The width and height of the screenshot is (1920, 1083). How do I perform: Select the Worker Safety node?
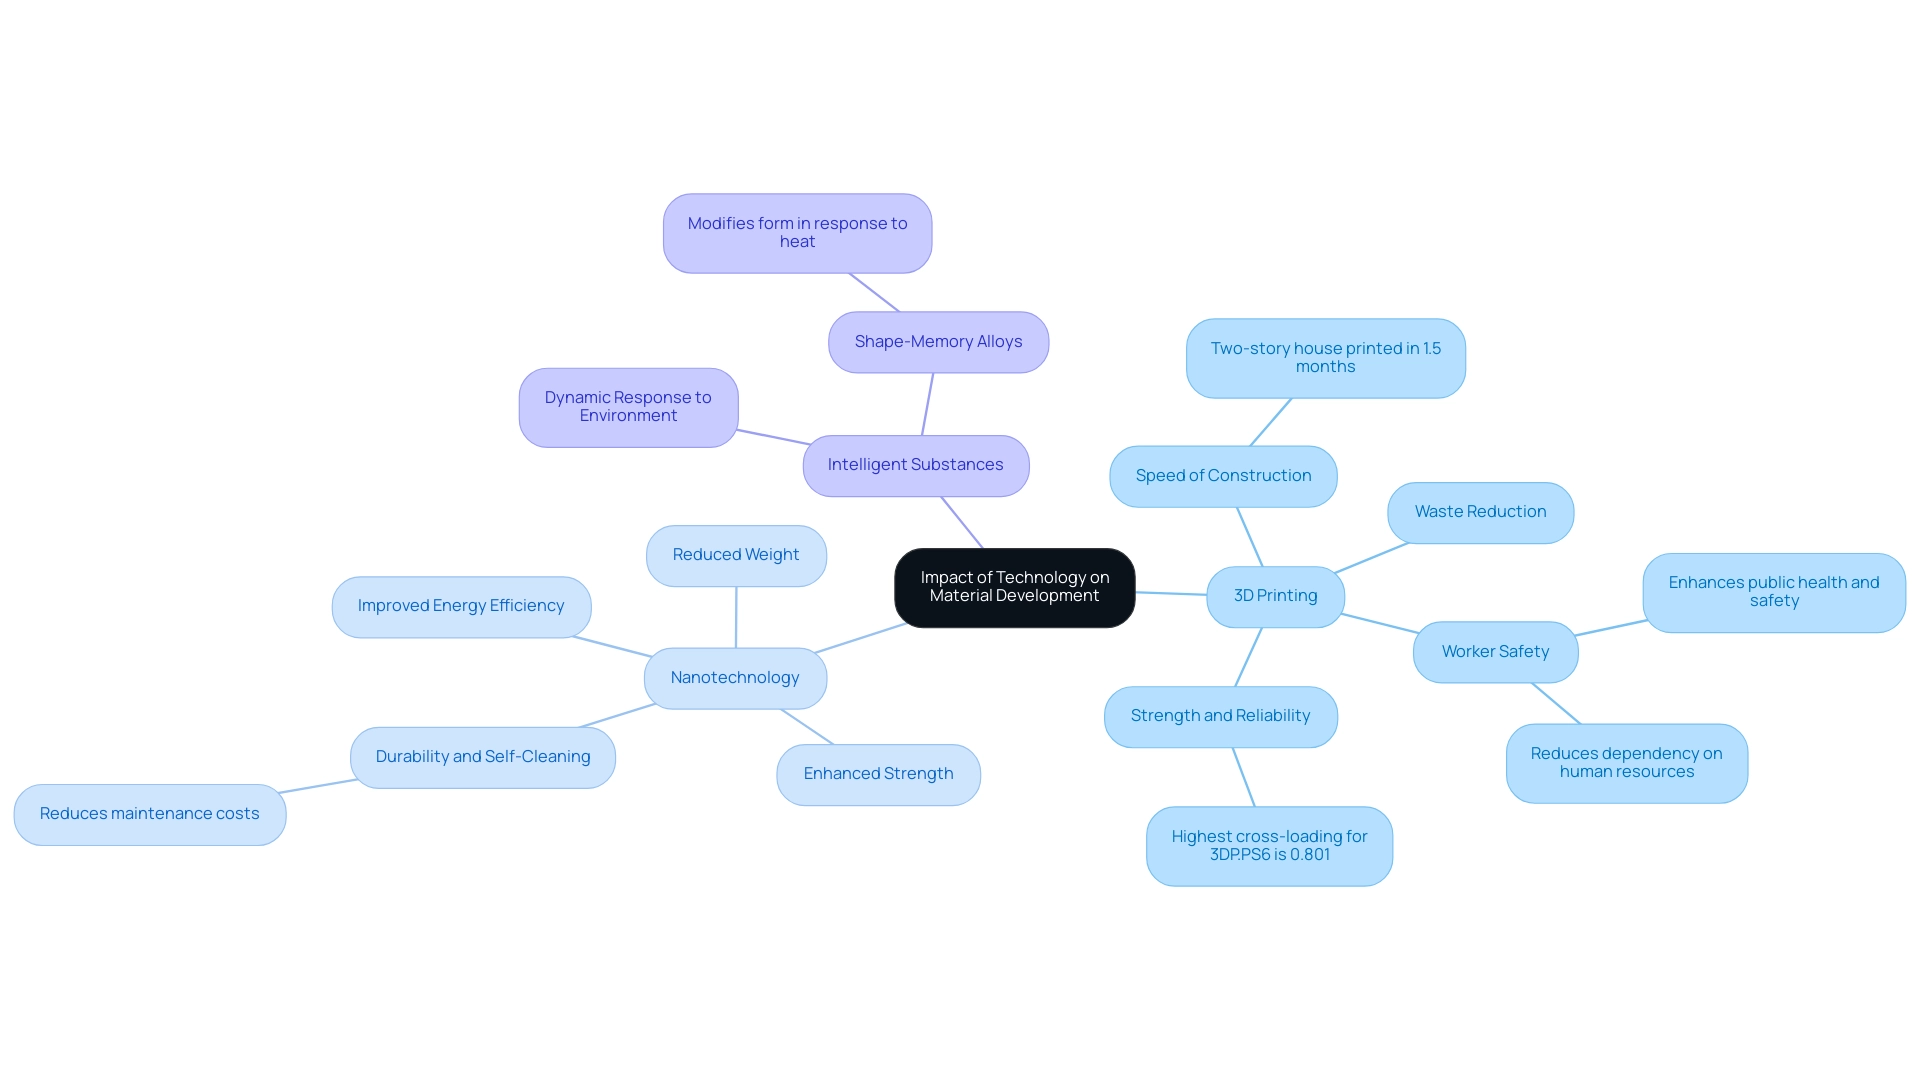coord(1494,650)
